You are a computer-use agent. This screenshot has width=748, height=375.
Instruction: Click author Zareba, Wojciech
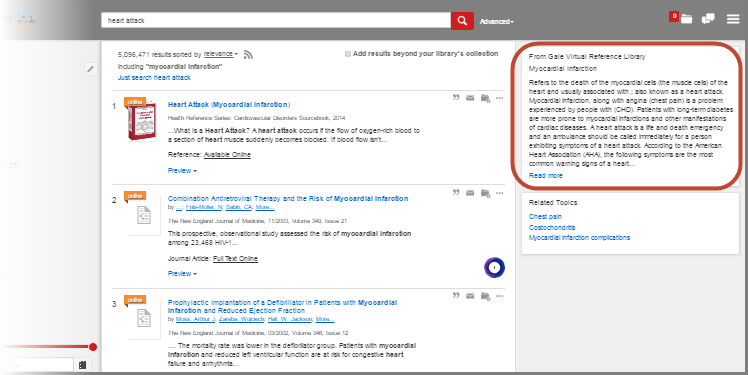[x=242, y=319]
